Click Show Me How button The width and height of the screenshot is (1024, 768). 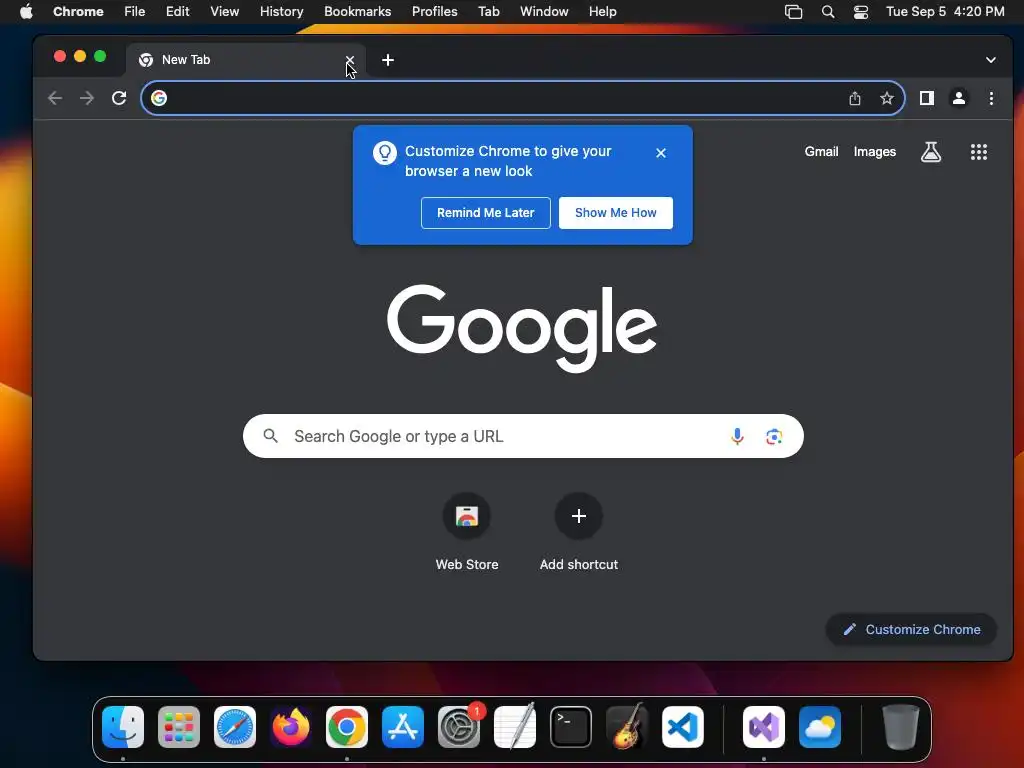(616, 213)
